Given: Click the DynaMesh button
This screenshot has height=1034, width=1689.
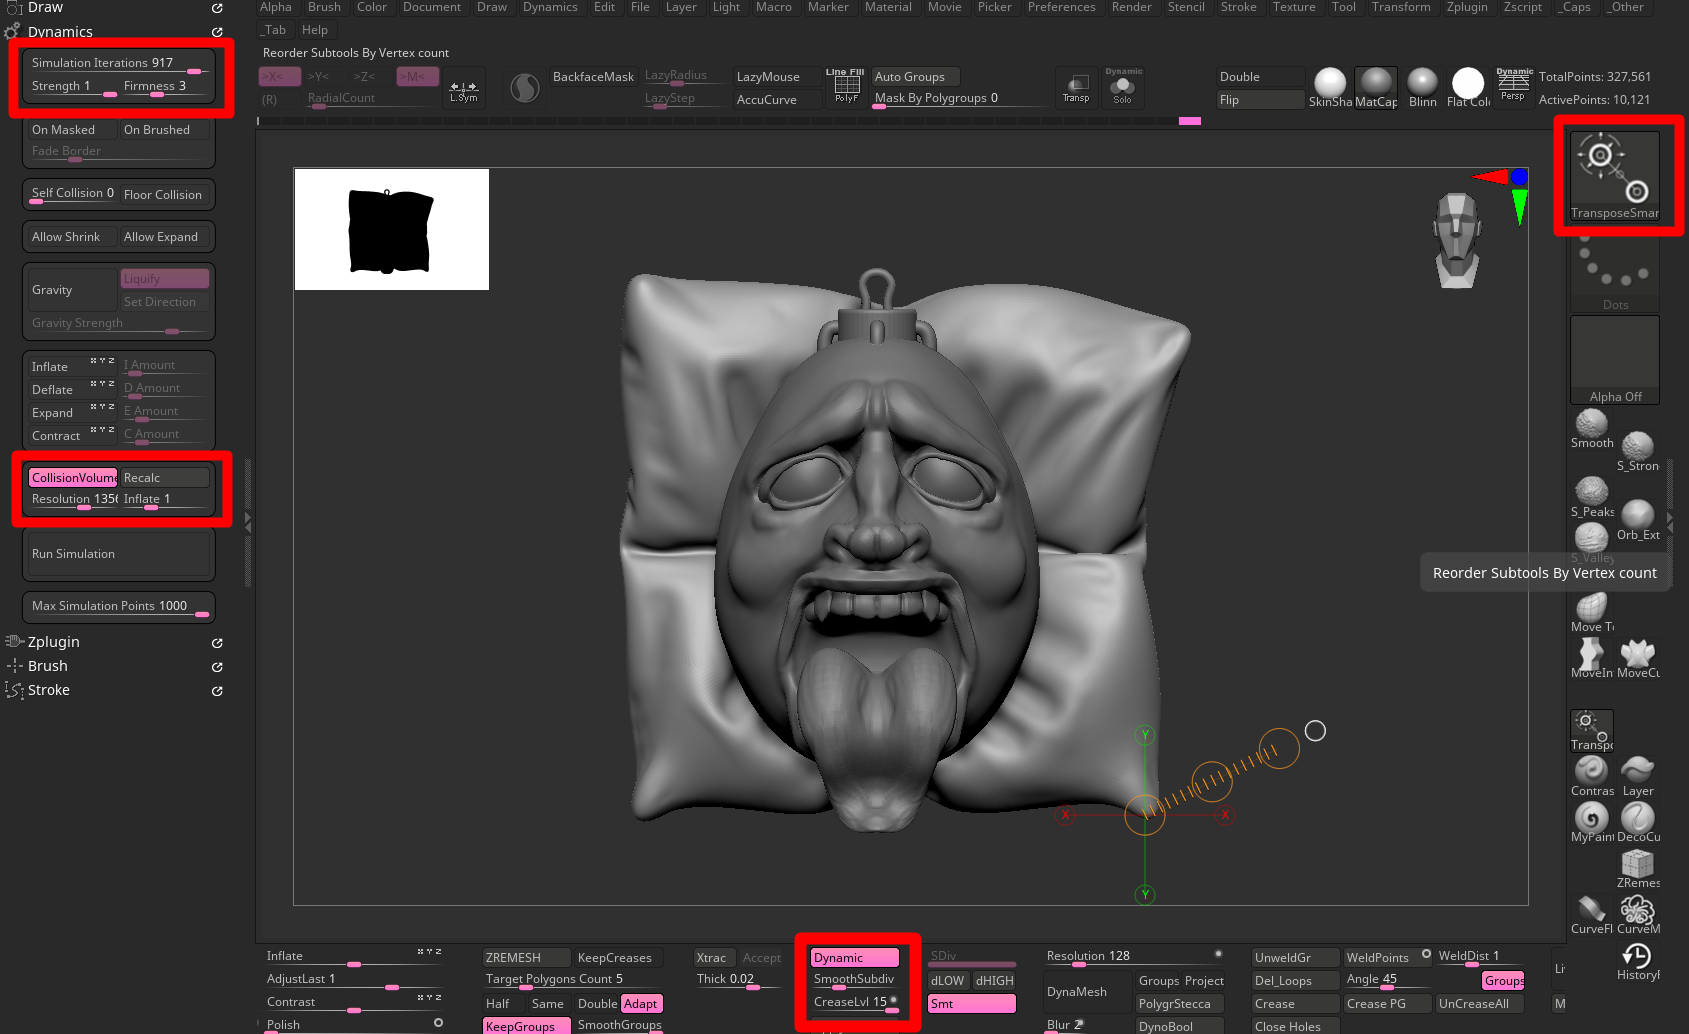Looking at the screenshot, I should click(x=1088, y=992).
